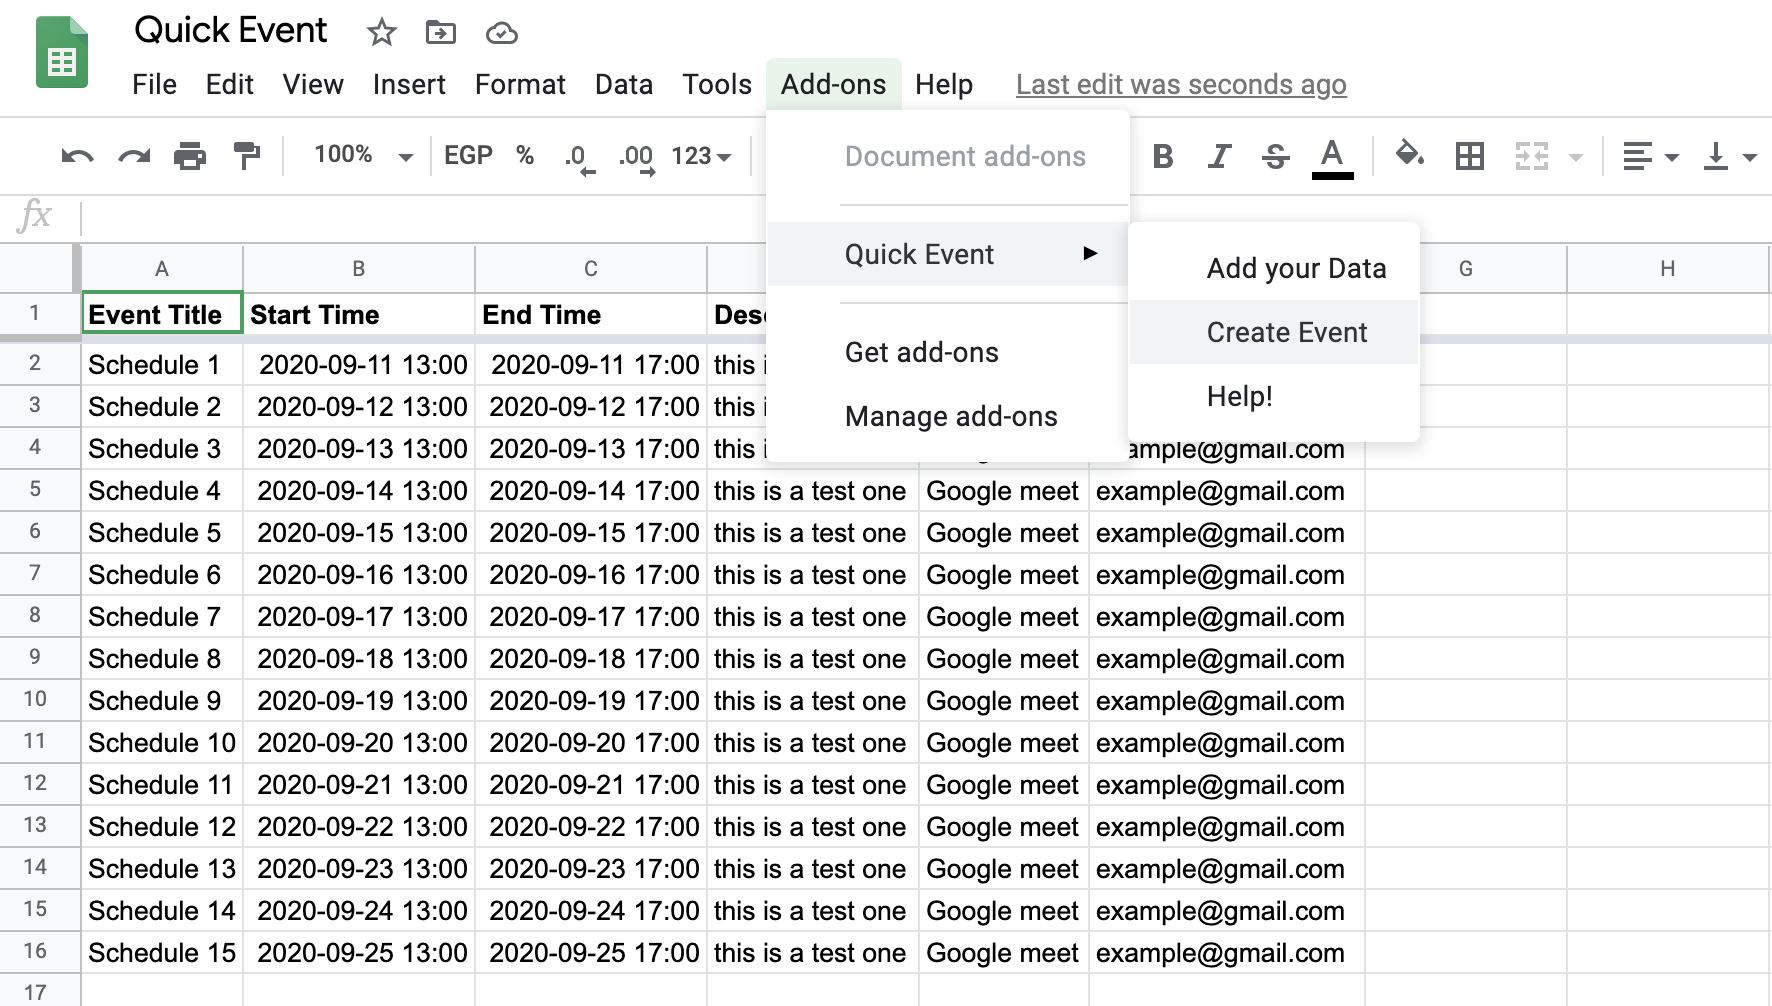Click the Redo icon

pyautogui.click(x=135, y=155)
